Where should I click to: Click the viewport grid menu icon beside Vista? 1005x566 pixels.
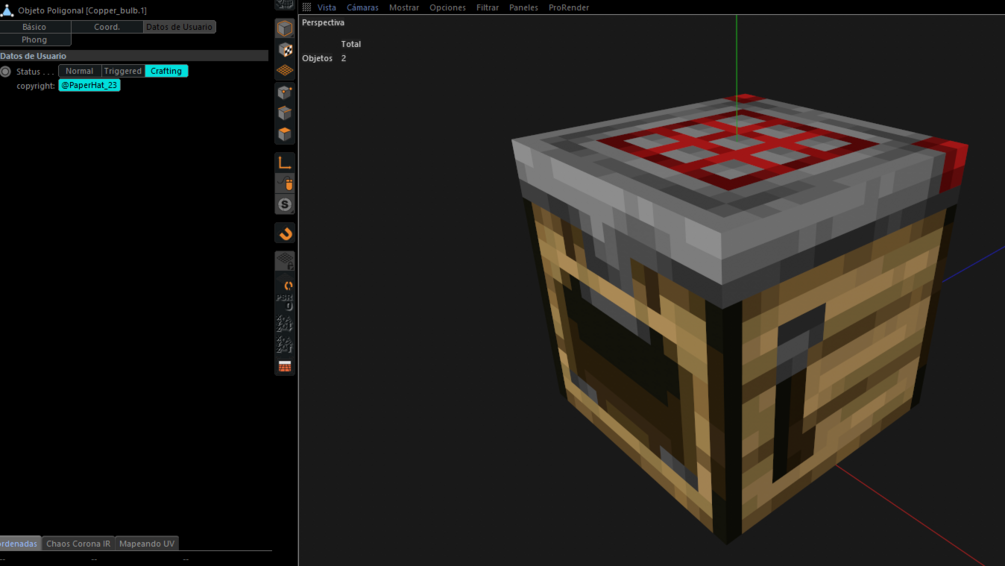tap(307, 7)
